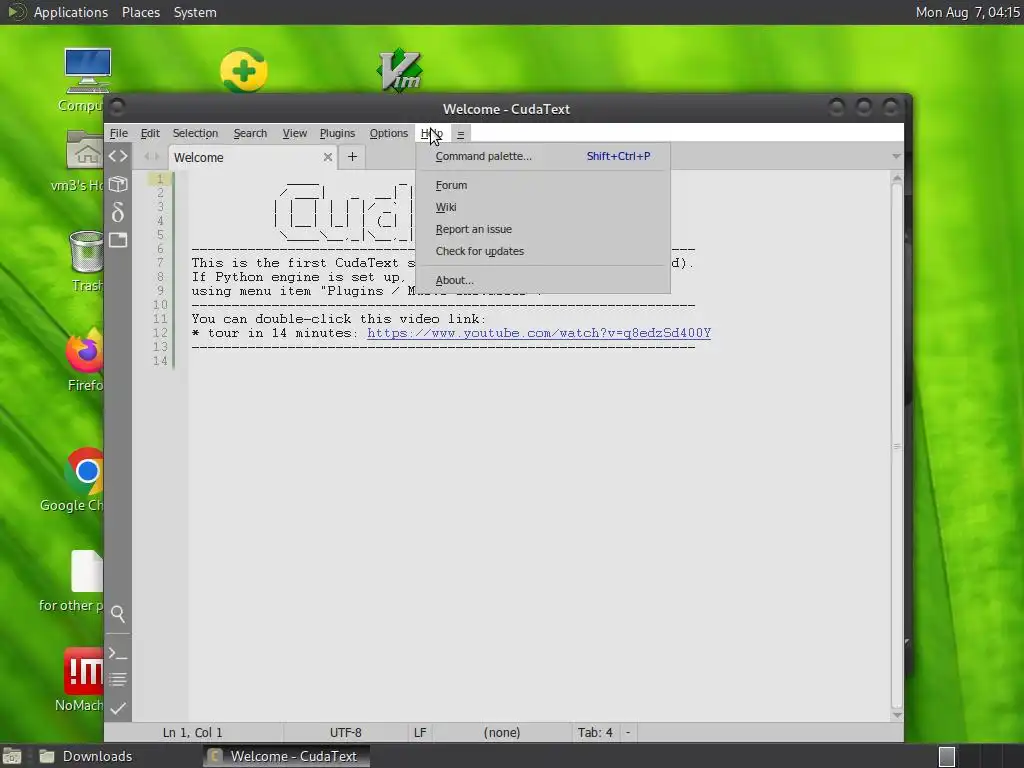
Task: Choose Forum in the Help menu
Action: (543, 185)
